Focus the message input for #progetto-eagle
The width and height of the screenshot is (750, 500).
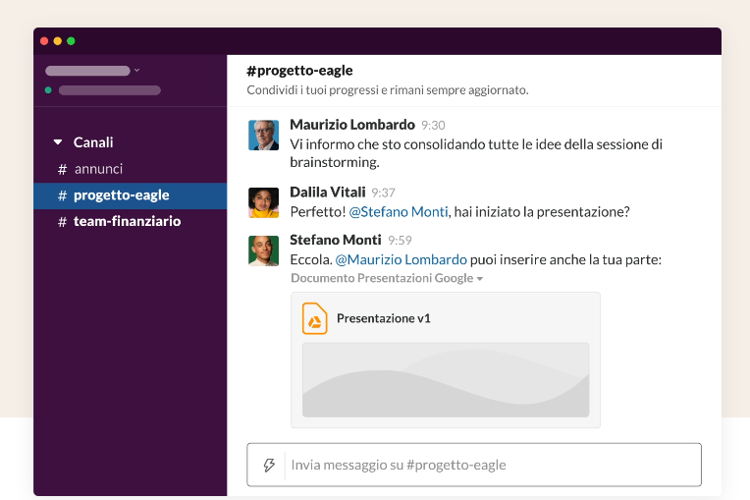490,465
